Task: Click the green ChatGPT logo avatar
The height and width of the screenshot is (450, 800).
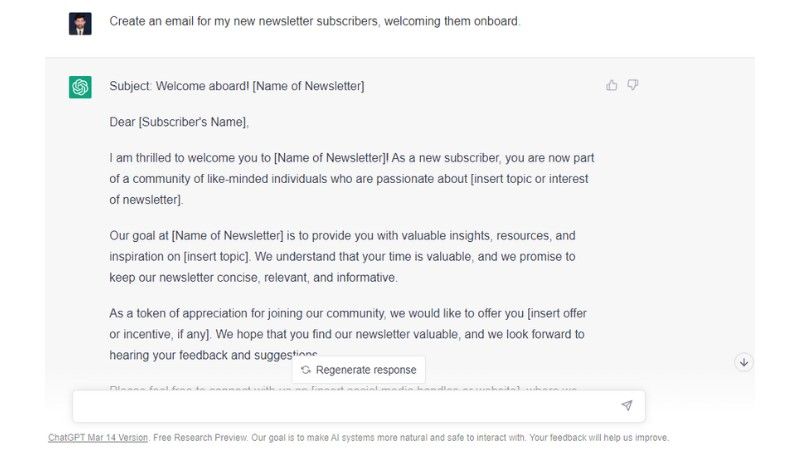Action: click(x=80, y=87)
